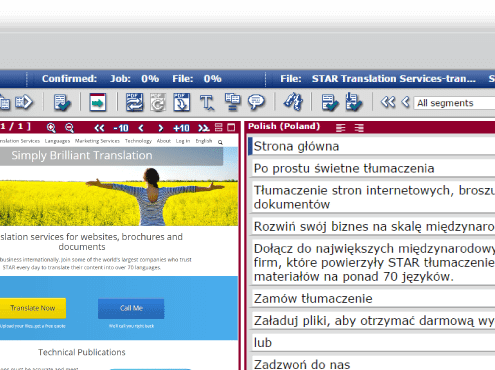Image resolution: width=495 pixels, height=370 pixels.
Task: Select the 'Załaduj pliki' segment
Action: click(373, 321)
